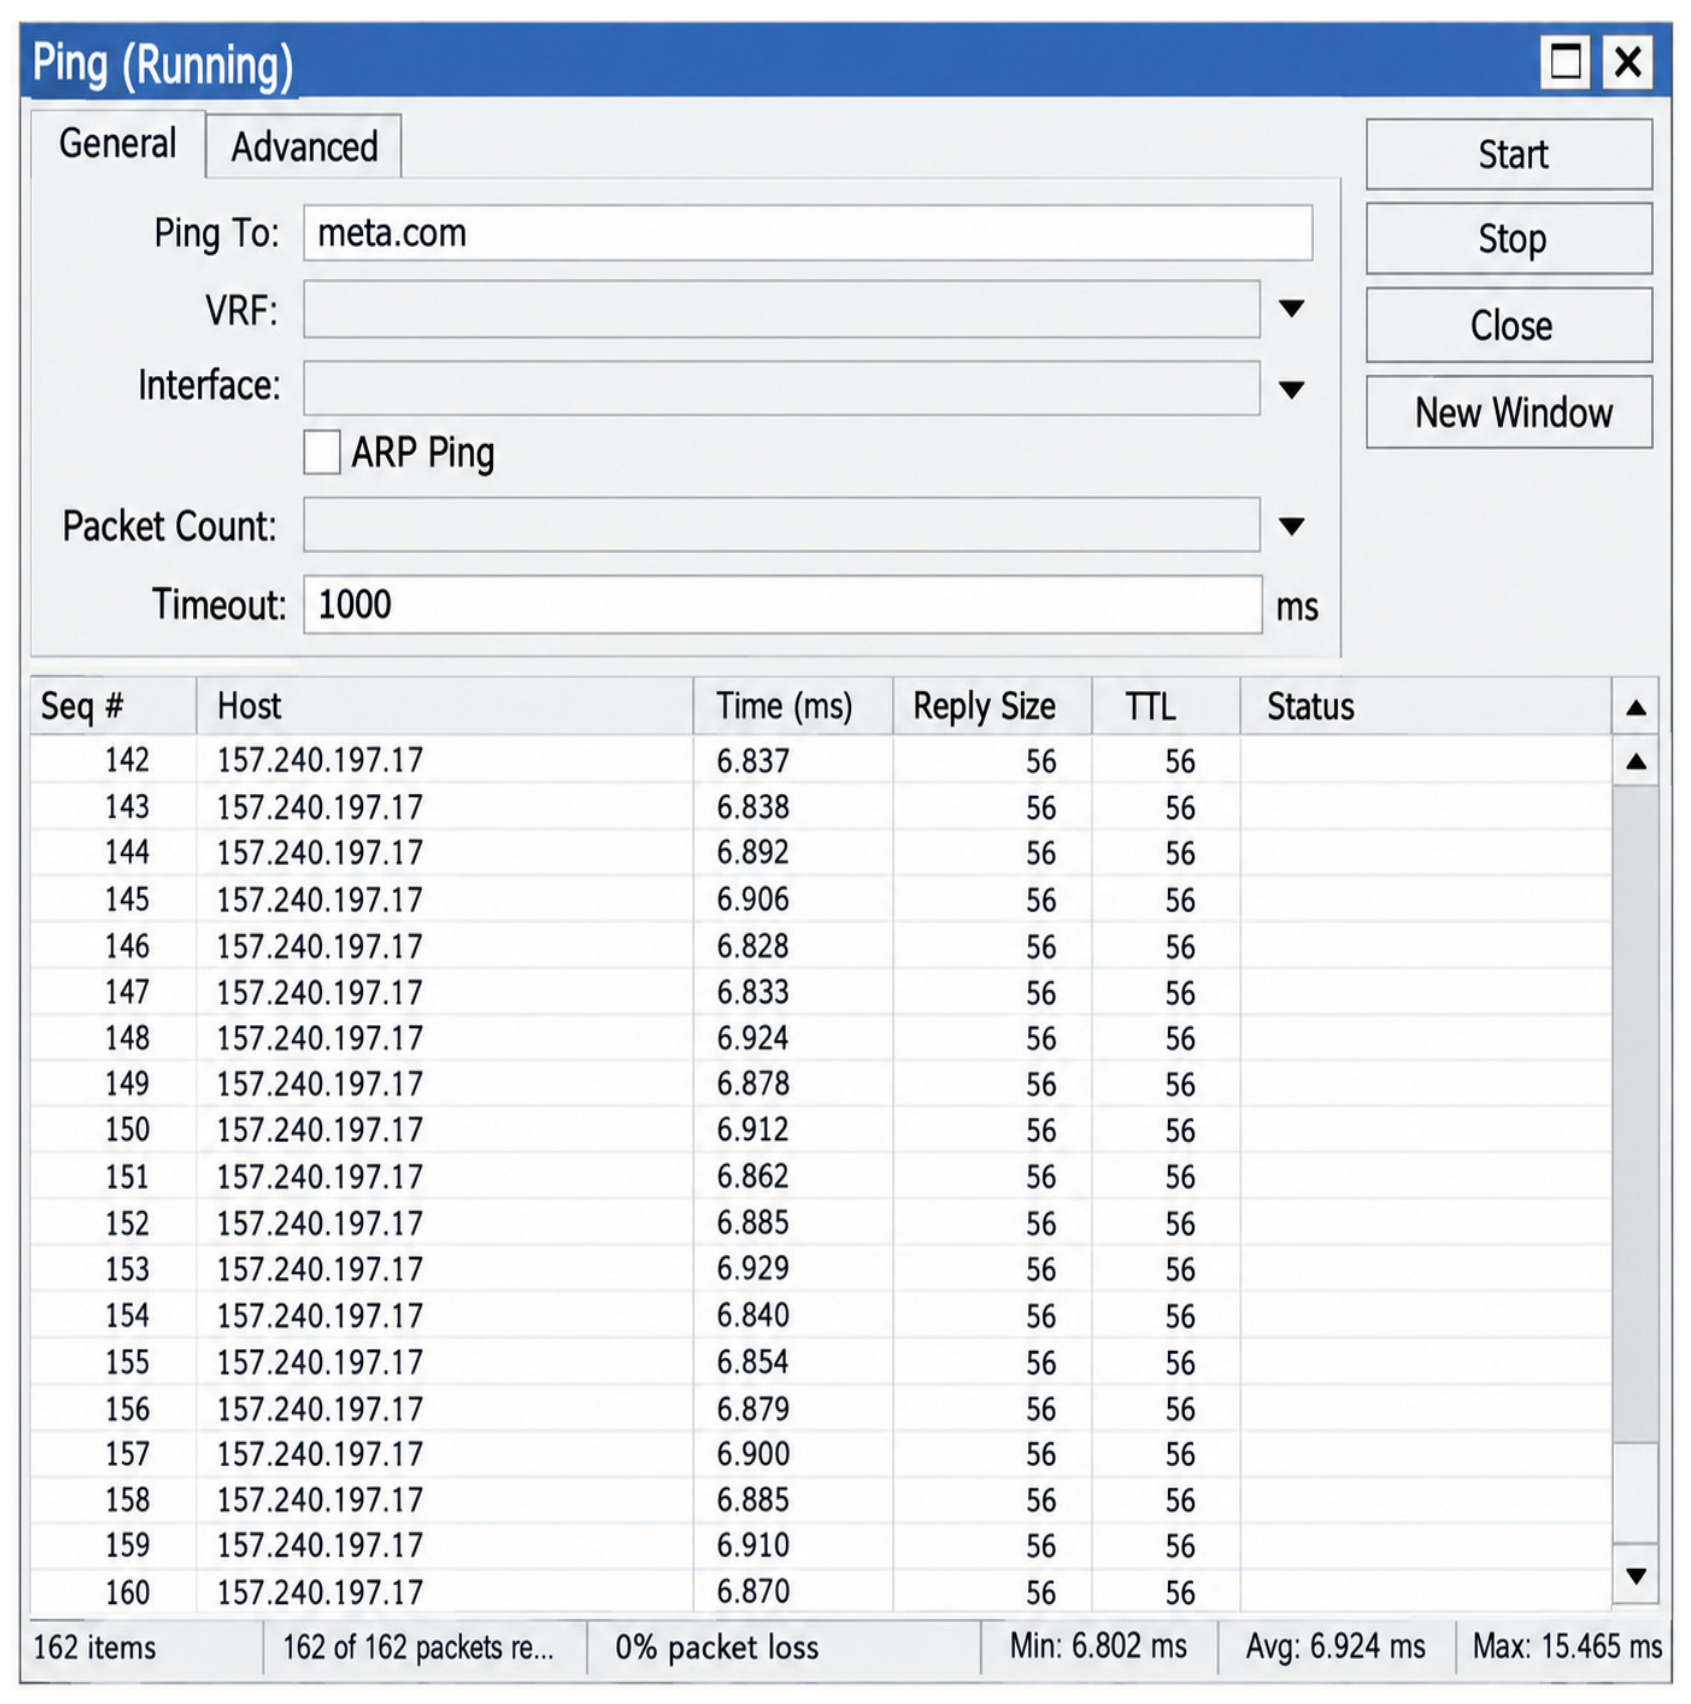Screen dimensions: 1691x1704
Task: Click time value 6.912 in row 150
Action: [752, 1130]
